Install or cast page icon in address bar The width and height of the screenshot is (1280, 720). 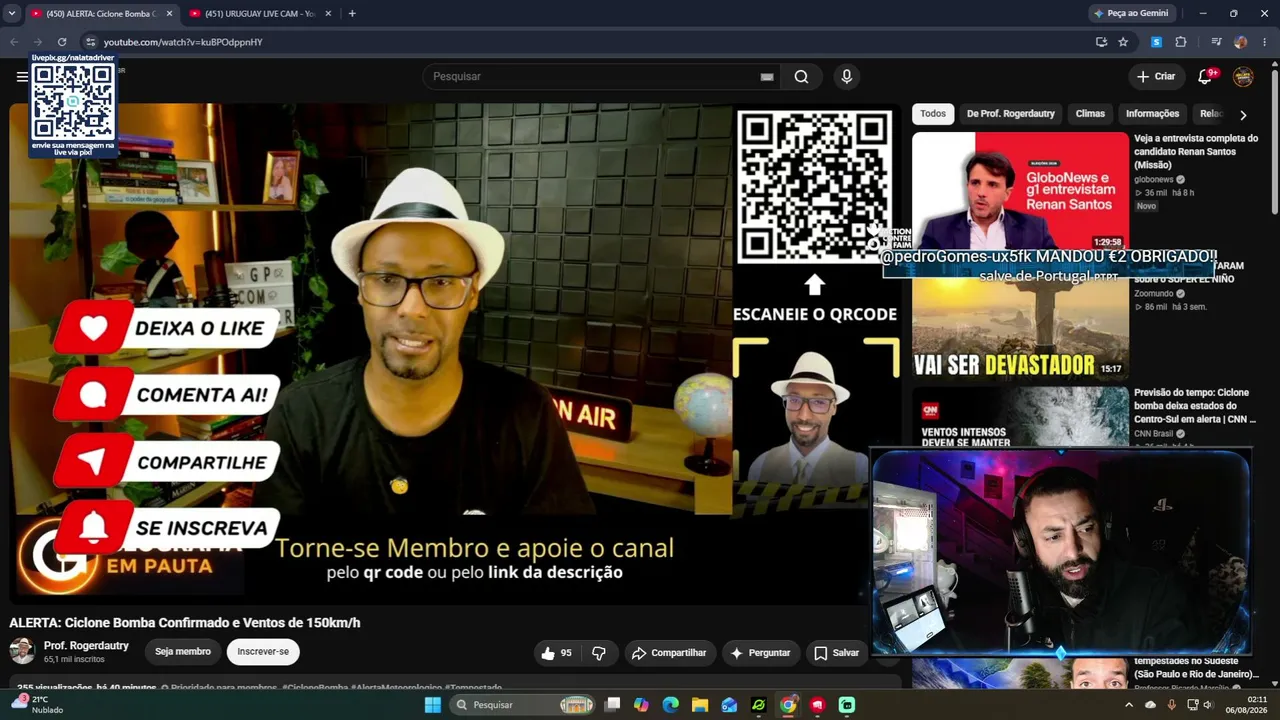point(1101,42)
